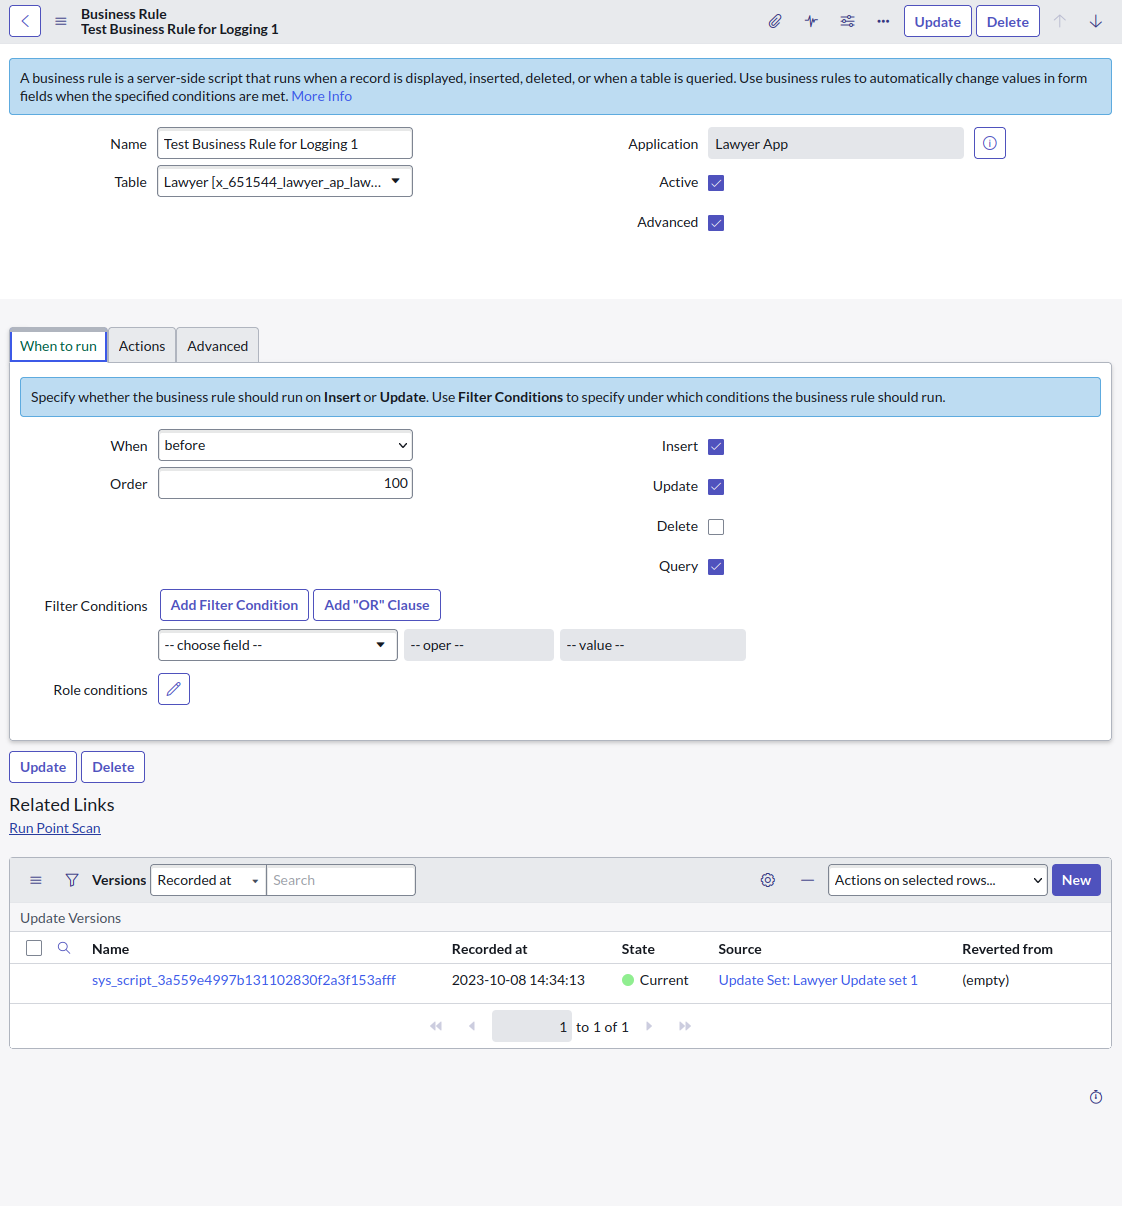Open the Table dropdown showing Lawyer
Image resolution: width=1122 pixels, height=1206 pixels.
285,181
